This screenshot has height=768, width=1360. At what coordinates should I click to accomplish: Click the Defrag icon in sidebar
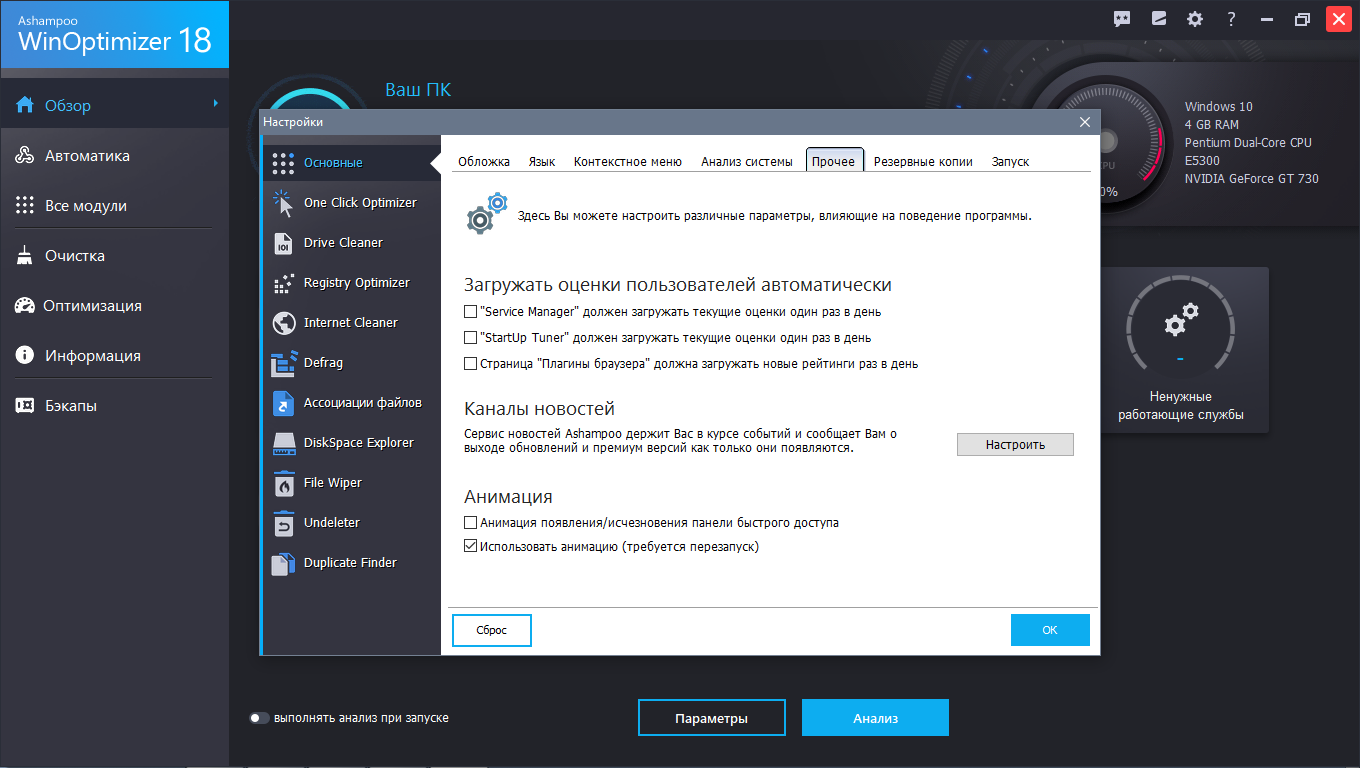pyautogui.click(x=283, y=363)
